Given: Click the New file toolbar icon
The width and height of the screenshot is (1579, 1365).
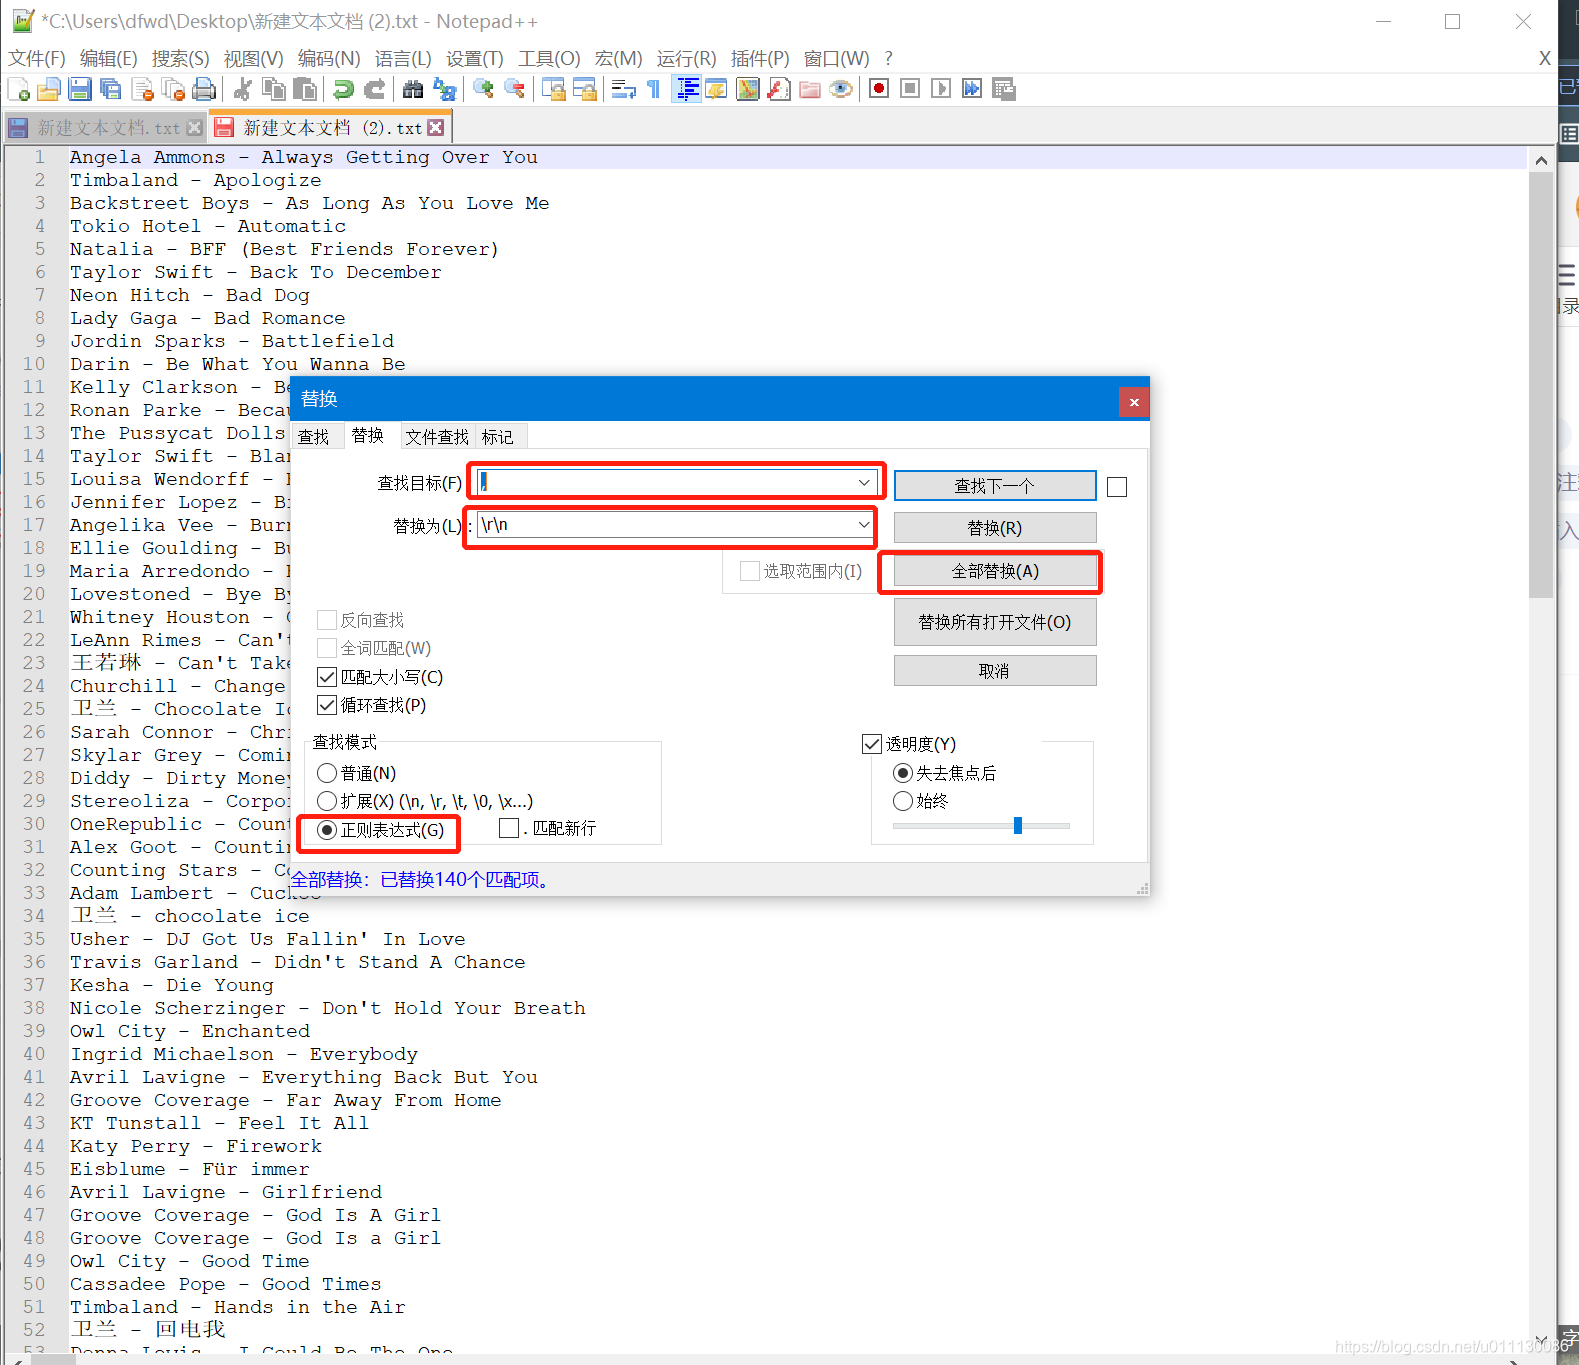Looking at the screenshot, I should coord(18,89).
